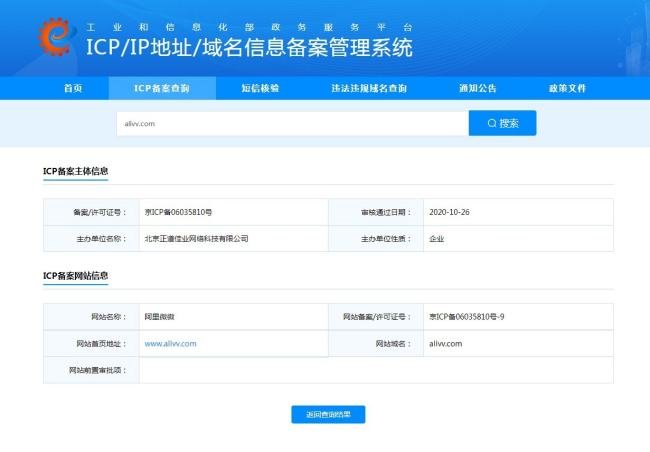Select license number 京ICP备06035810号
650x452 pixels.
[x=178, y=212]
